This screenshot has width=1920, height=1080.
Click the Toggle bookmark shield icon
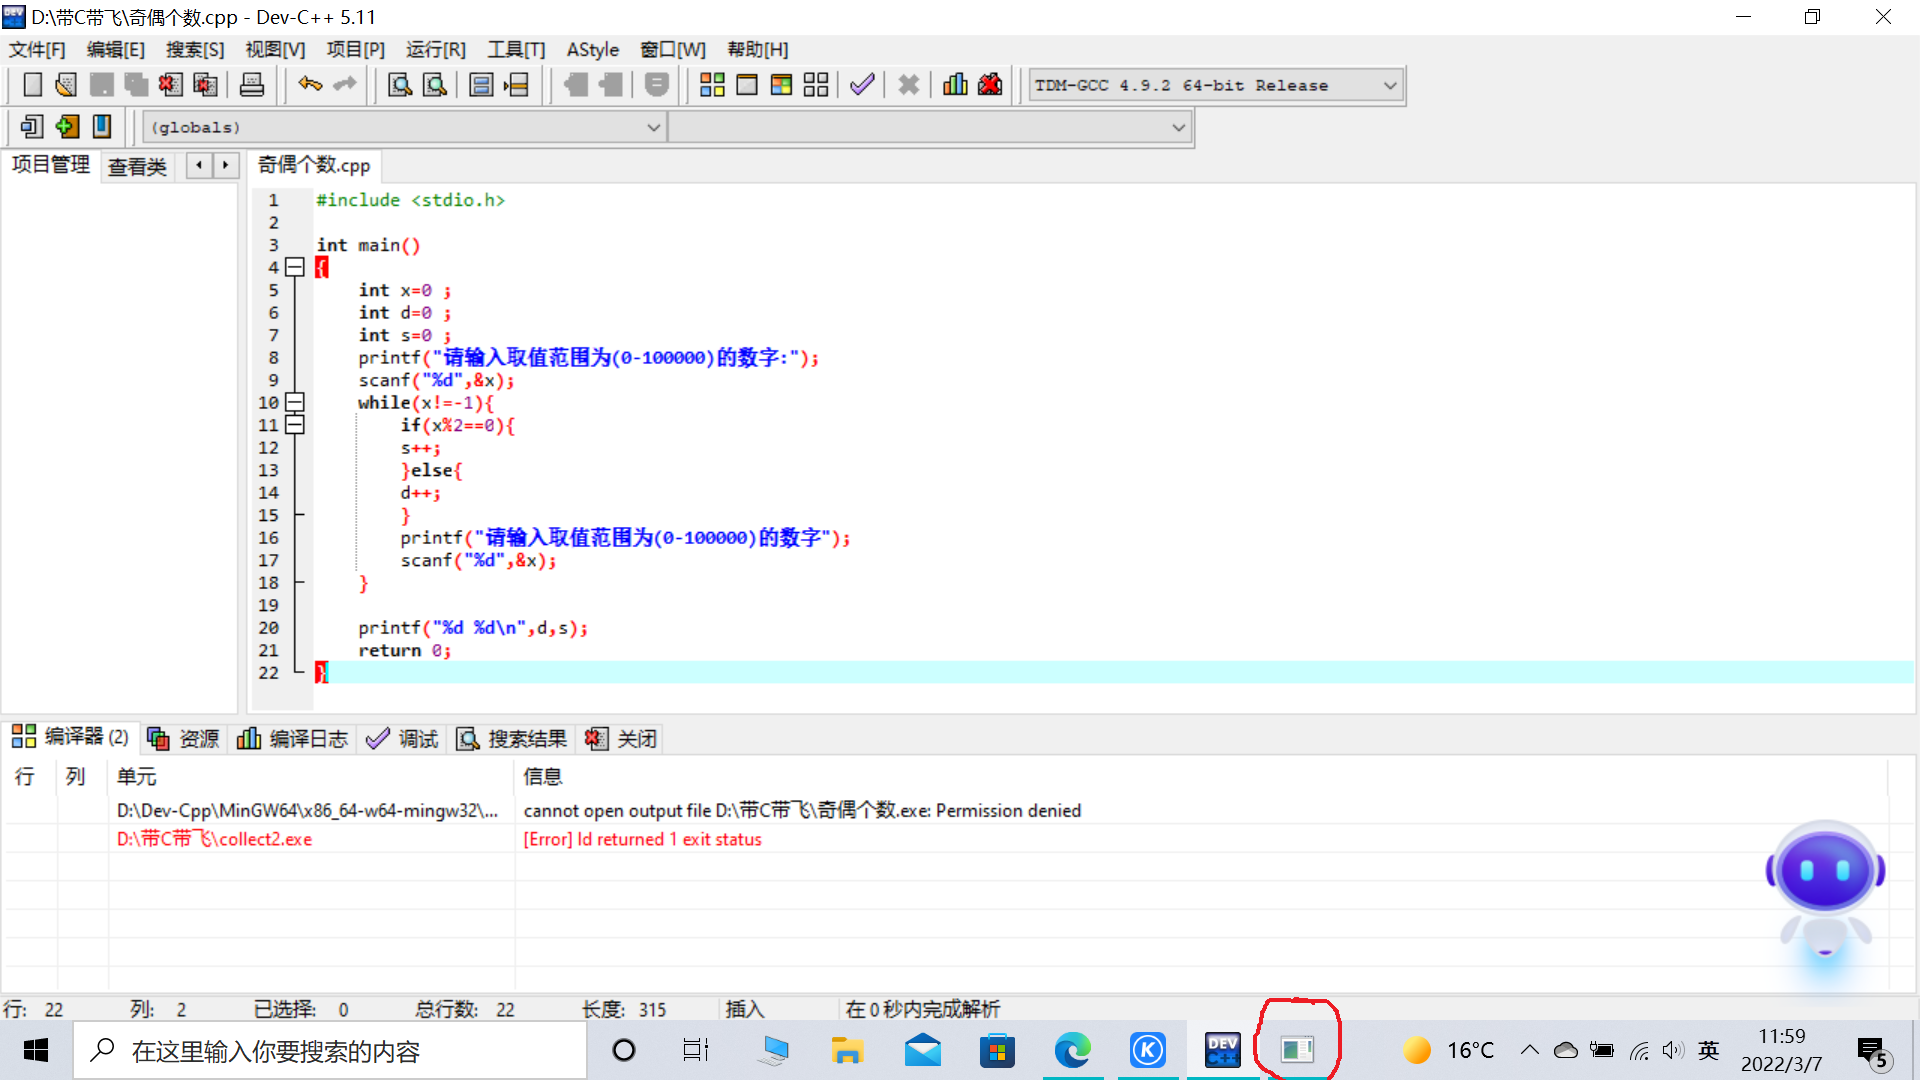(657, 85)
